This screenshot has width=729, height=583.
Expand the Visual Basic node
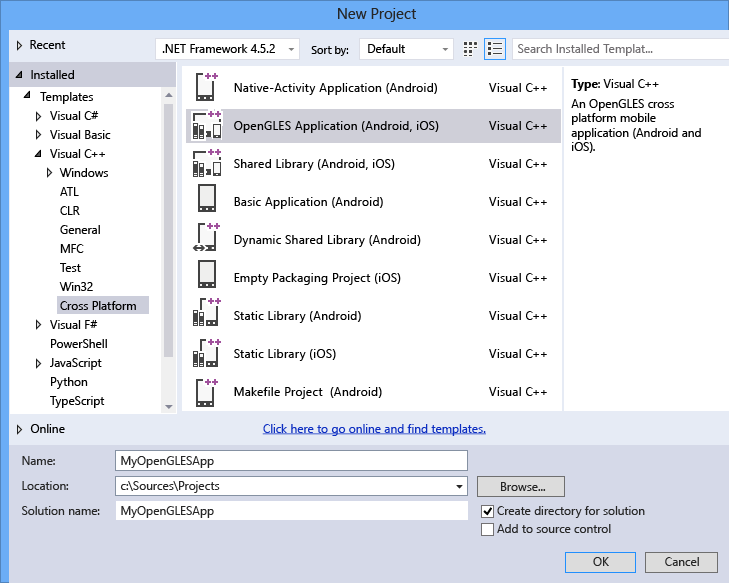(39, 135)
